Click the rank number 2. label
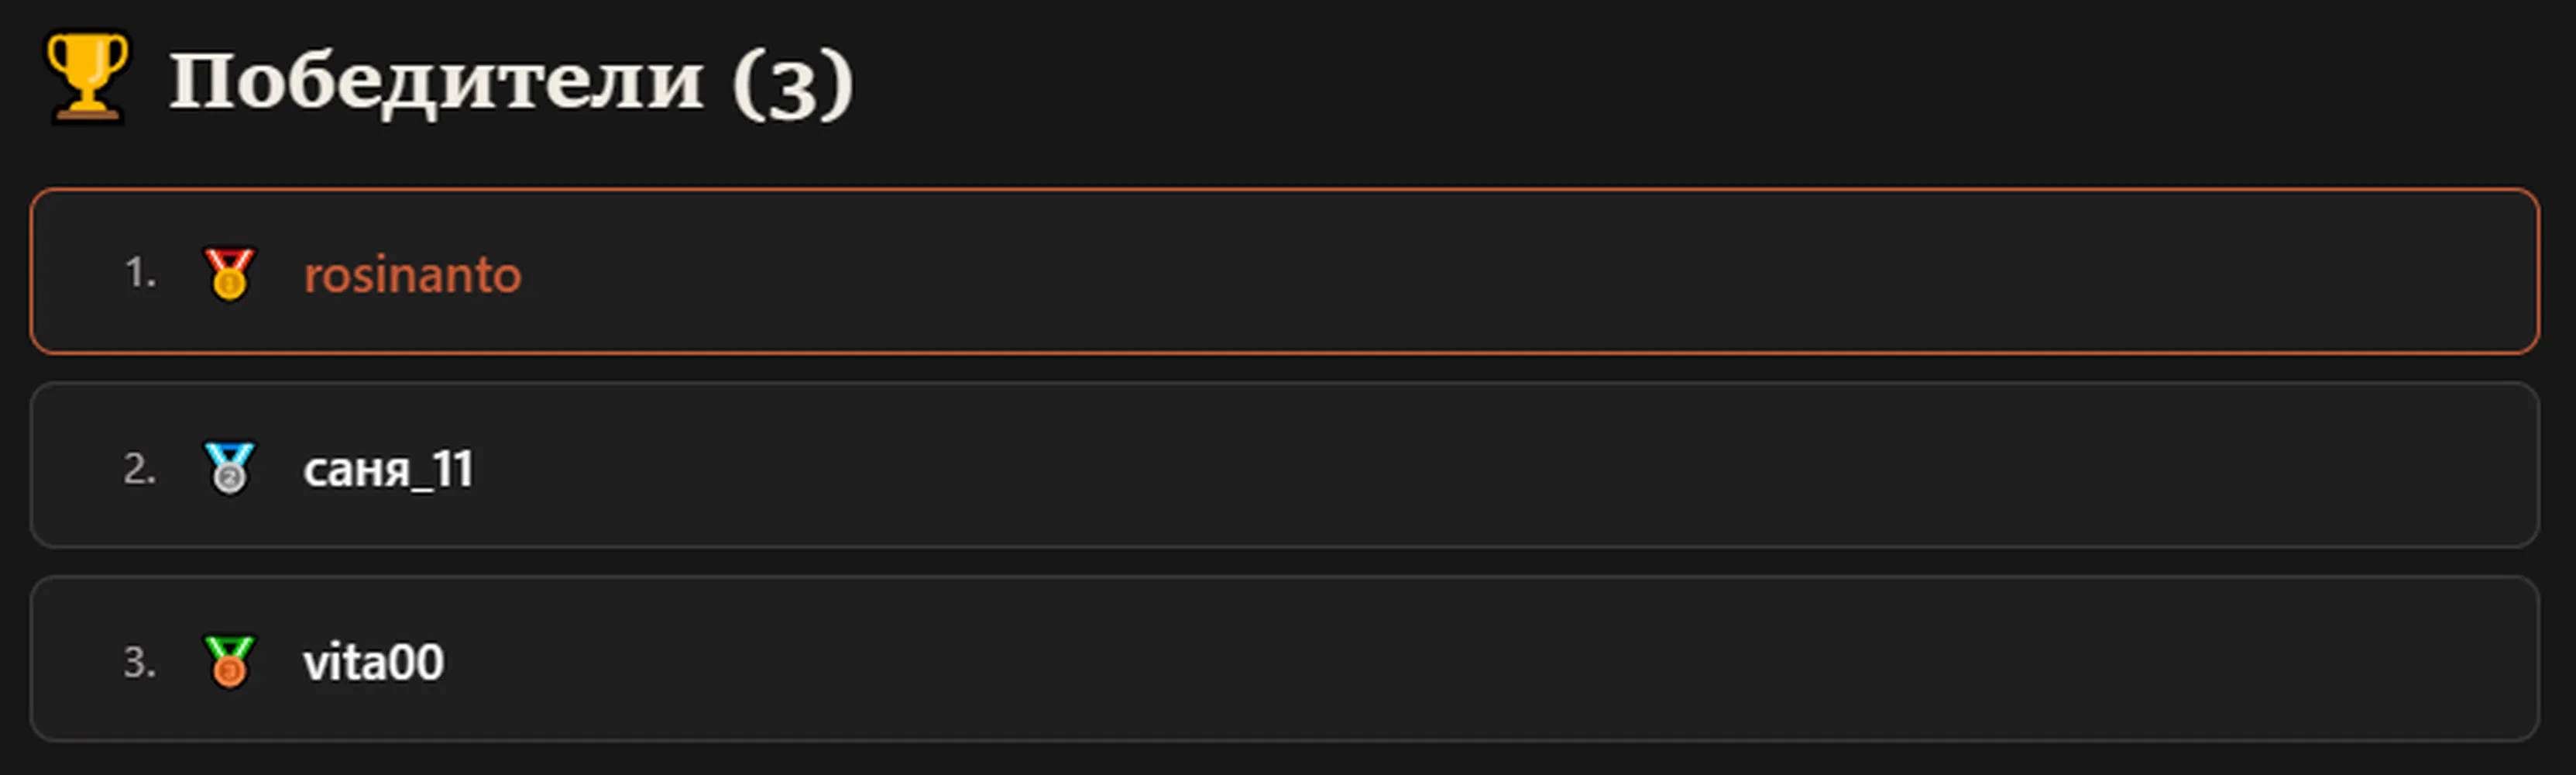The image size is (2576, 775). pyautogui.click(x=140, y=468)
